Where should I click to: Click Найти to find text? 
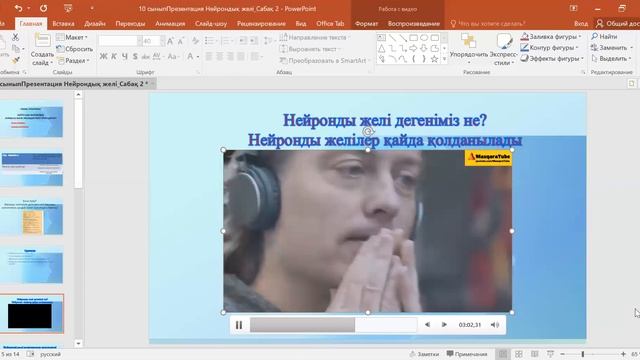pos(604,37)
